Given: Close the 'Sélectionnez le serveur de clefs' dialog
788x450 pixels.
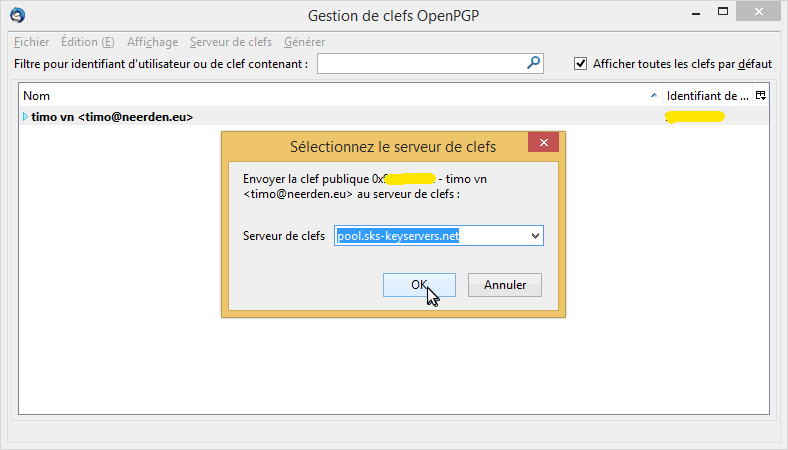Looking at the screenshot, I should tap(543, 143).
